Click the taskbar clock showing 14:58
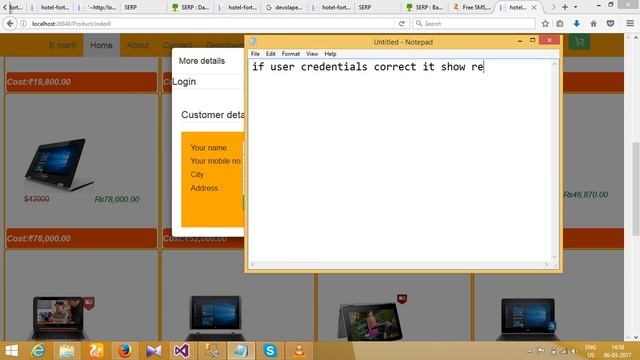This screenshot has height=360, width=640. (618, 351)
